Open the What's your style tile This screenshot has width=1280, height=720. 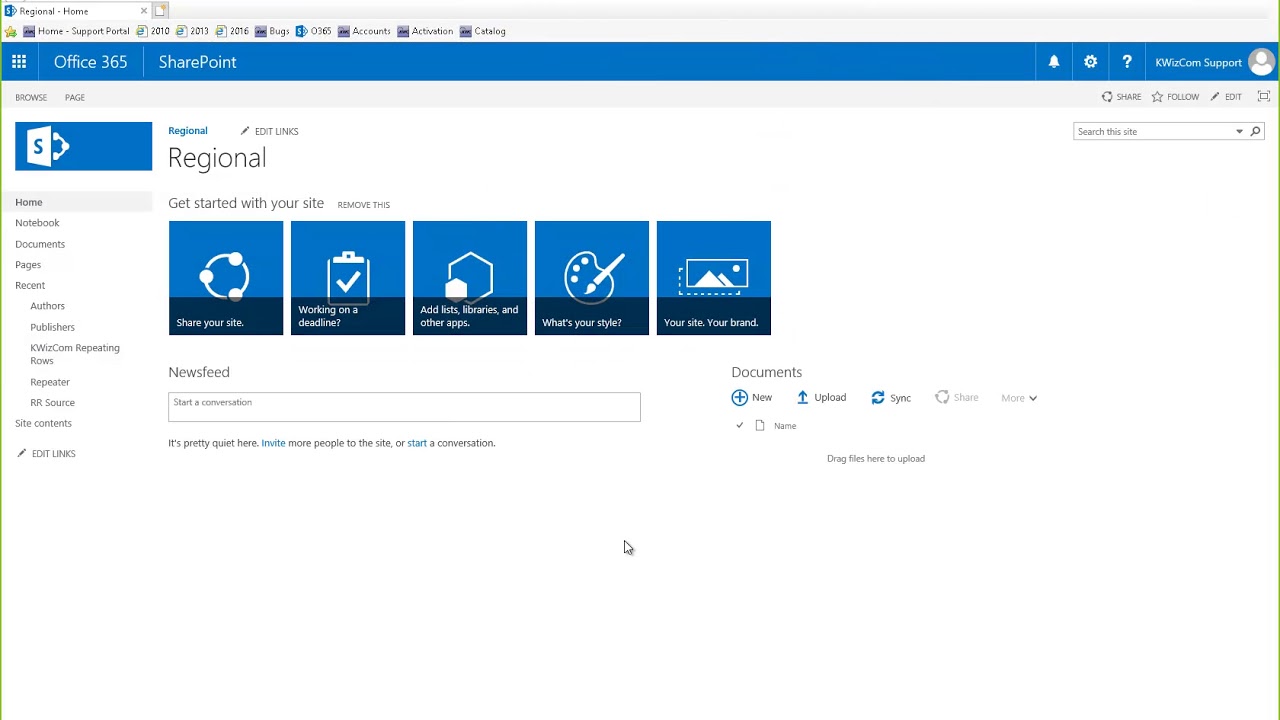592,278
